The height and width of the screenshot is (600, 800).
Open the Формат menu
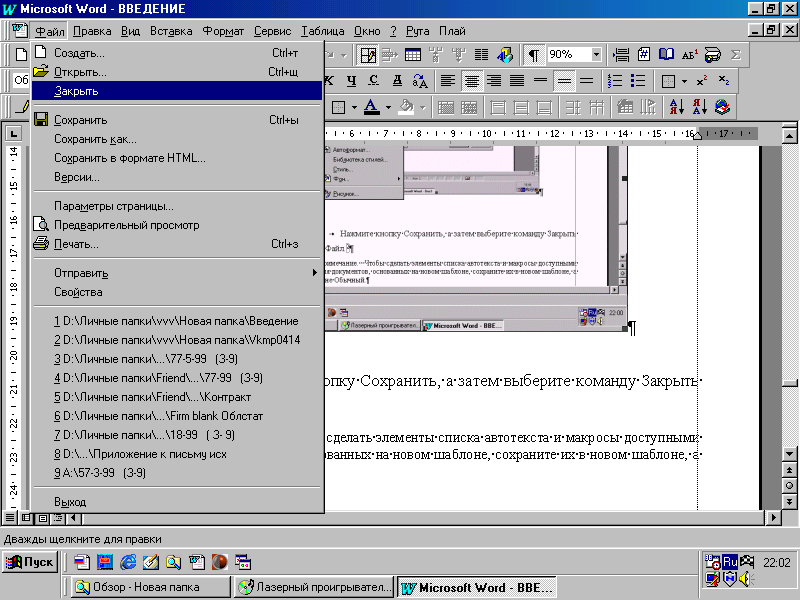(x=222, y=31)
